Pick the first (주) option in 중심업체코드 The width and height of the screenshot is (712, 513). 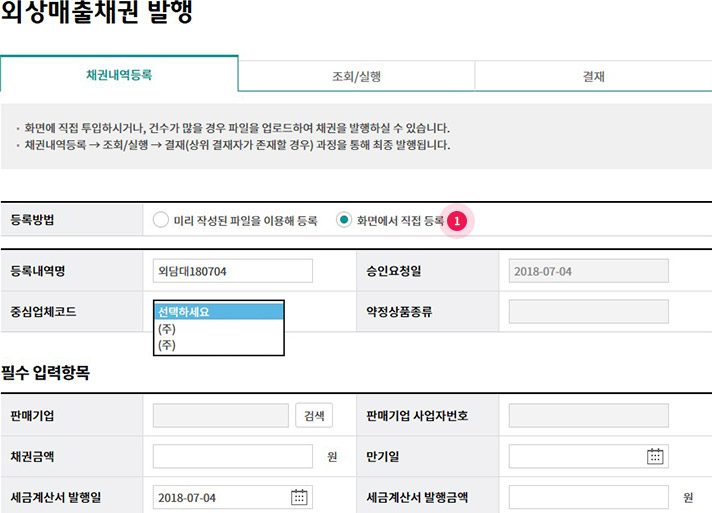(x=219, y=328)
